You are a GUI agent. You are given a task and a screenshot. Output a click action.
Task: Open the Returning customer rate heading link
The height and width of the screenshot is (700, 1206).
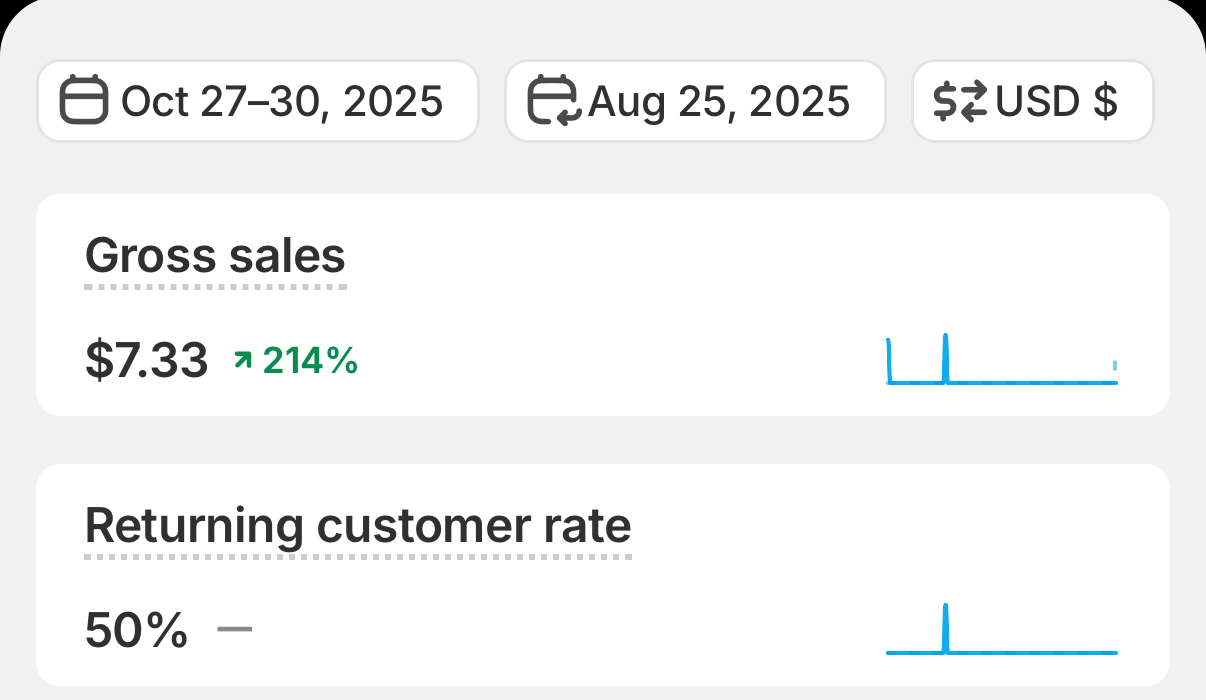[x=358, y=525]
